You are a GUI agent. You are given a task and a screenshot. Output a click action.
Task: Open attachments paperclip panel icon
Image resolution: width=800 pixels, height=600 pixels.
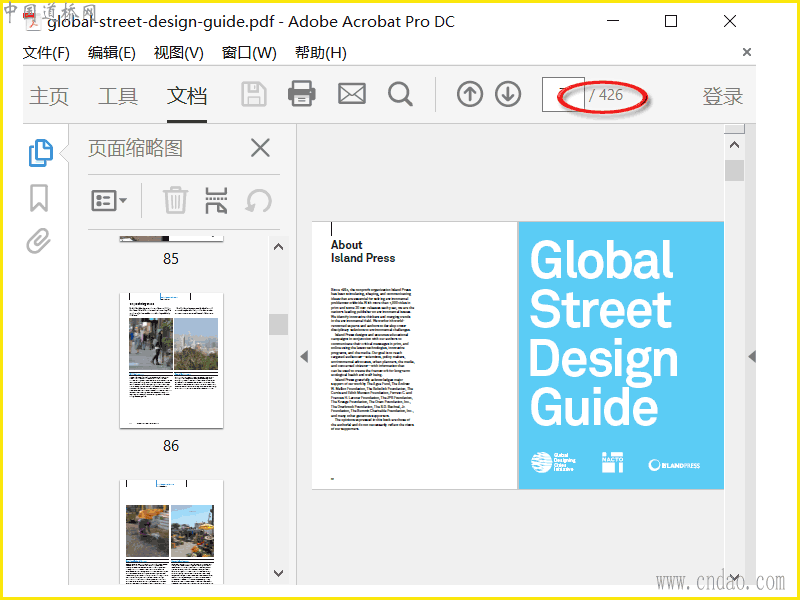[39, 241]
